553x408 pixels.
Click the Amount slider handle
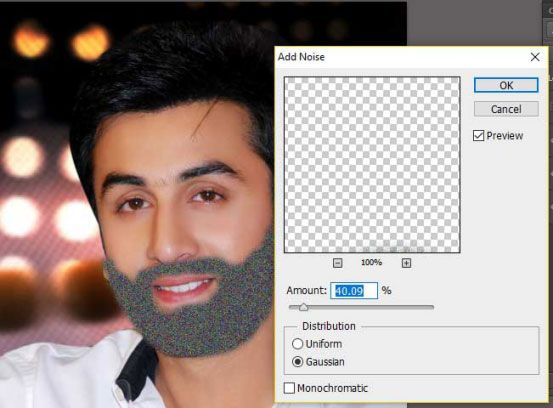click(303, 307)
